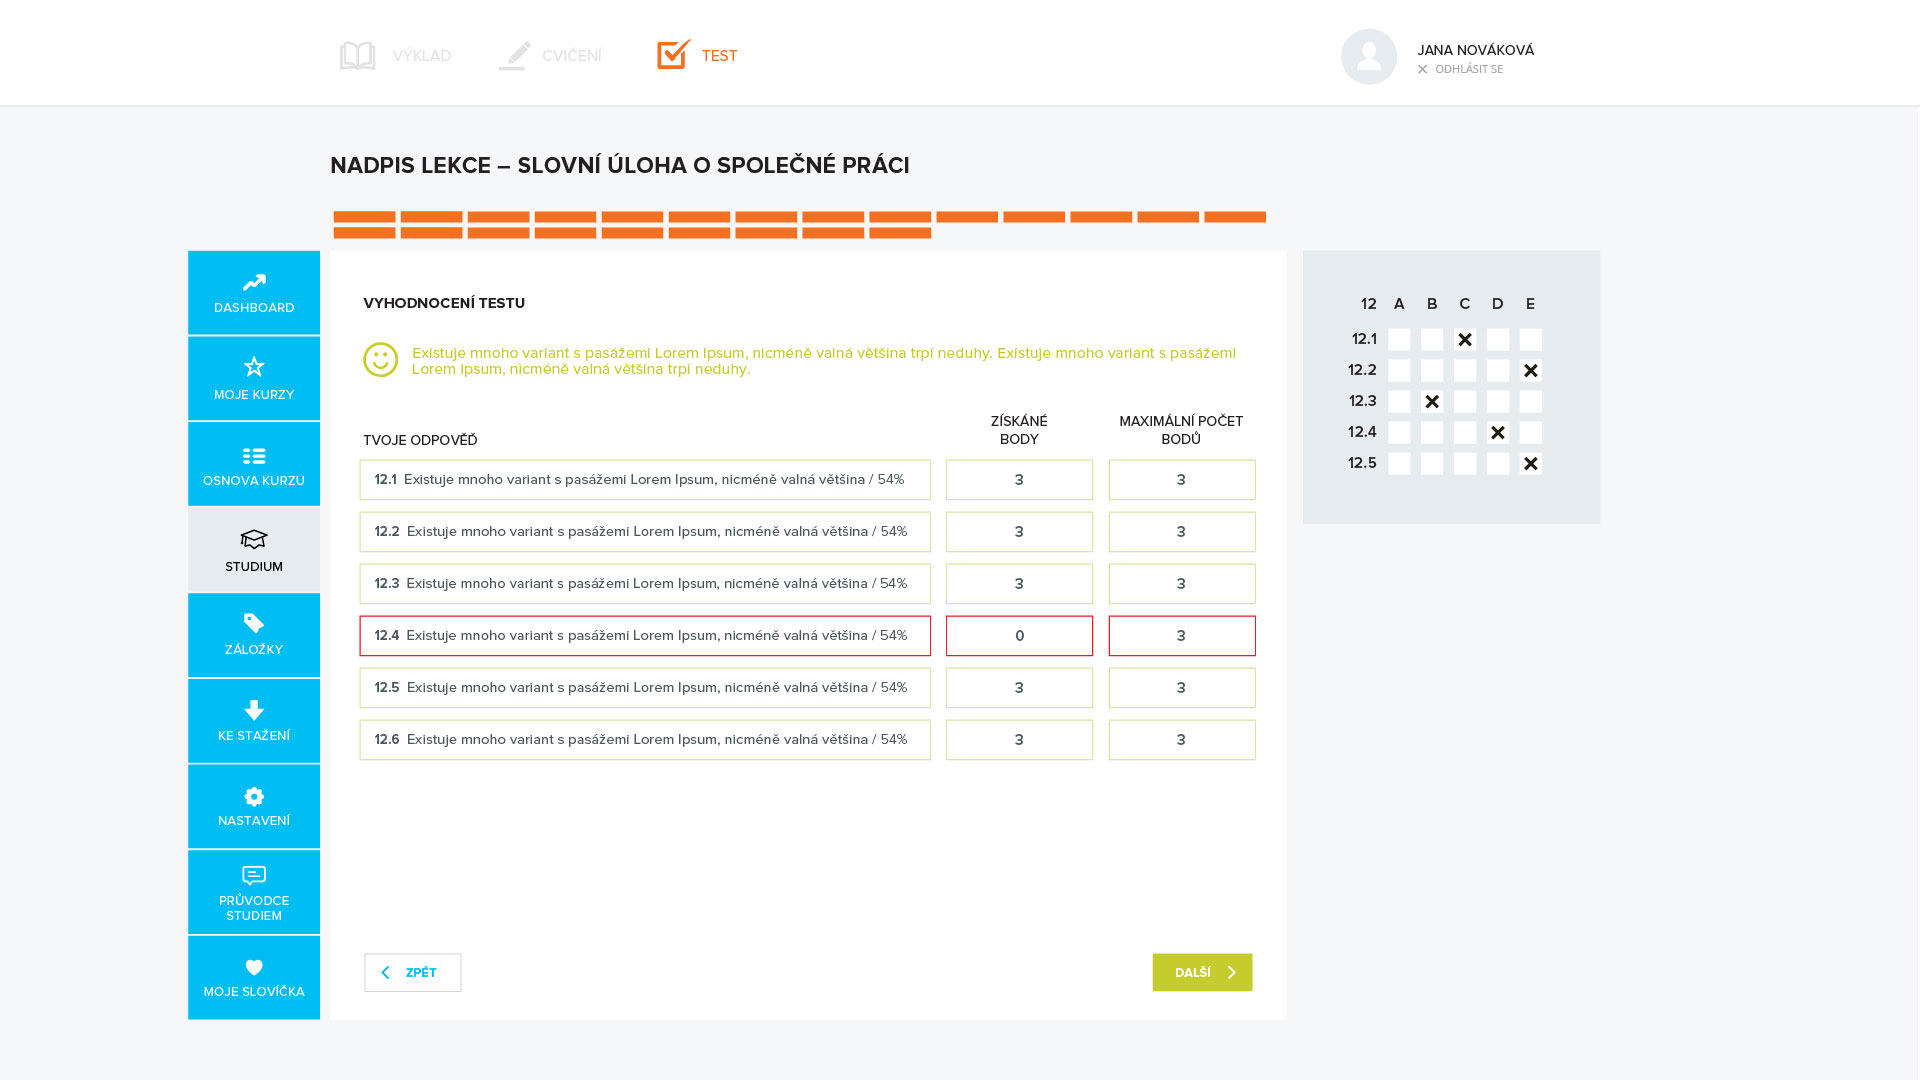Click the first orange progress segment, top row
The image size is (1921, 1080).
point(364,217)
